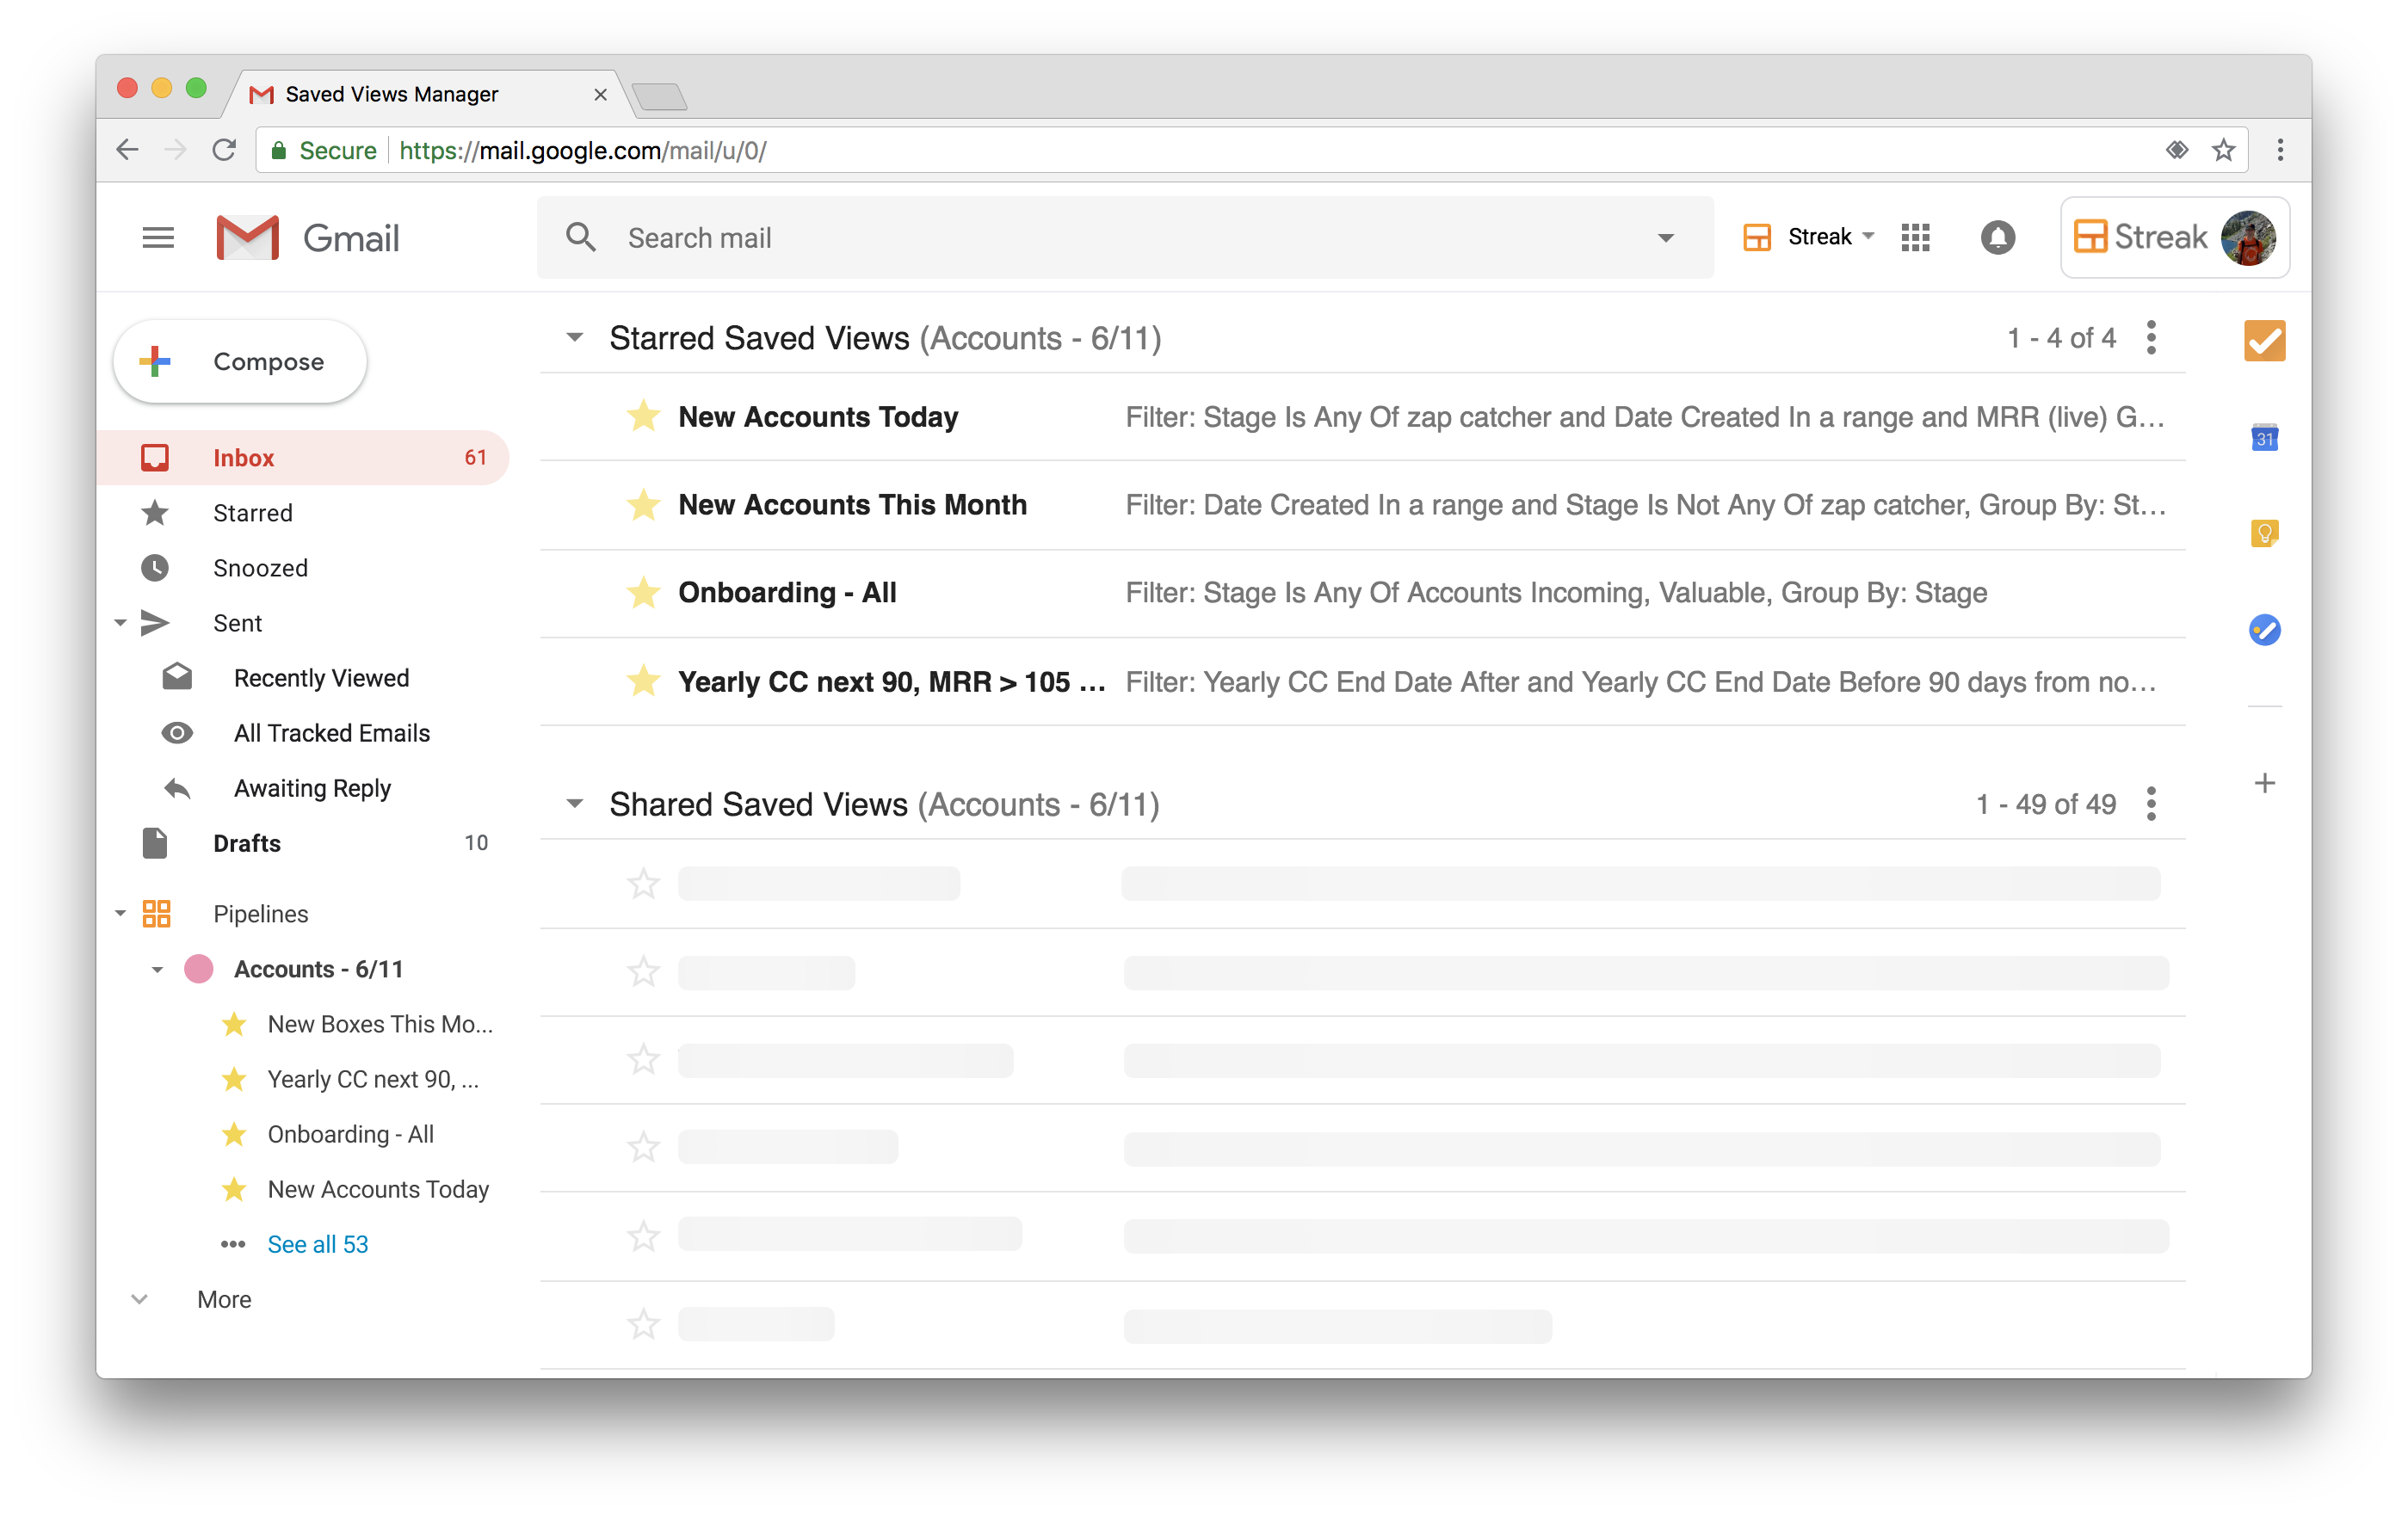Click the pink Accounts pipeline color dot

coord(199,968)
